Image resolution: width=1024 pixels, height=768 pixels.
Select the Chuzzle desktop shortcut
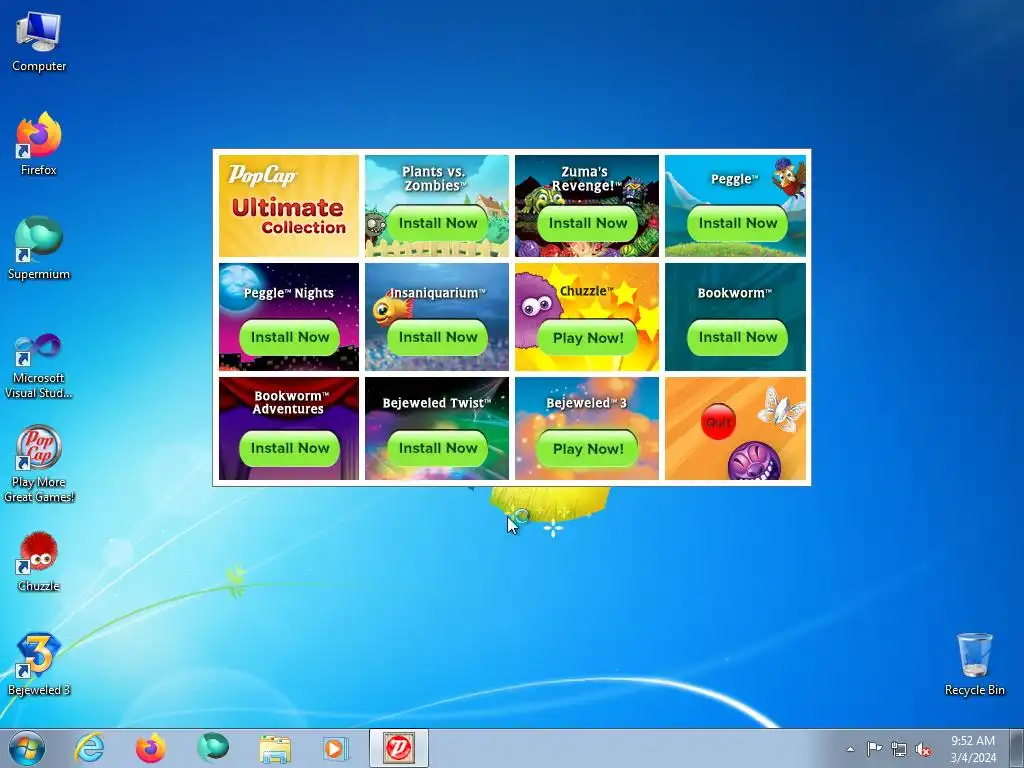click(39, 562)
